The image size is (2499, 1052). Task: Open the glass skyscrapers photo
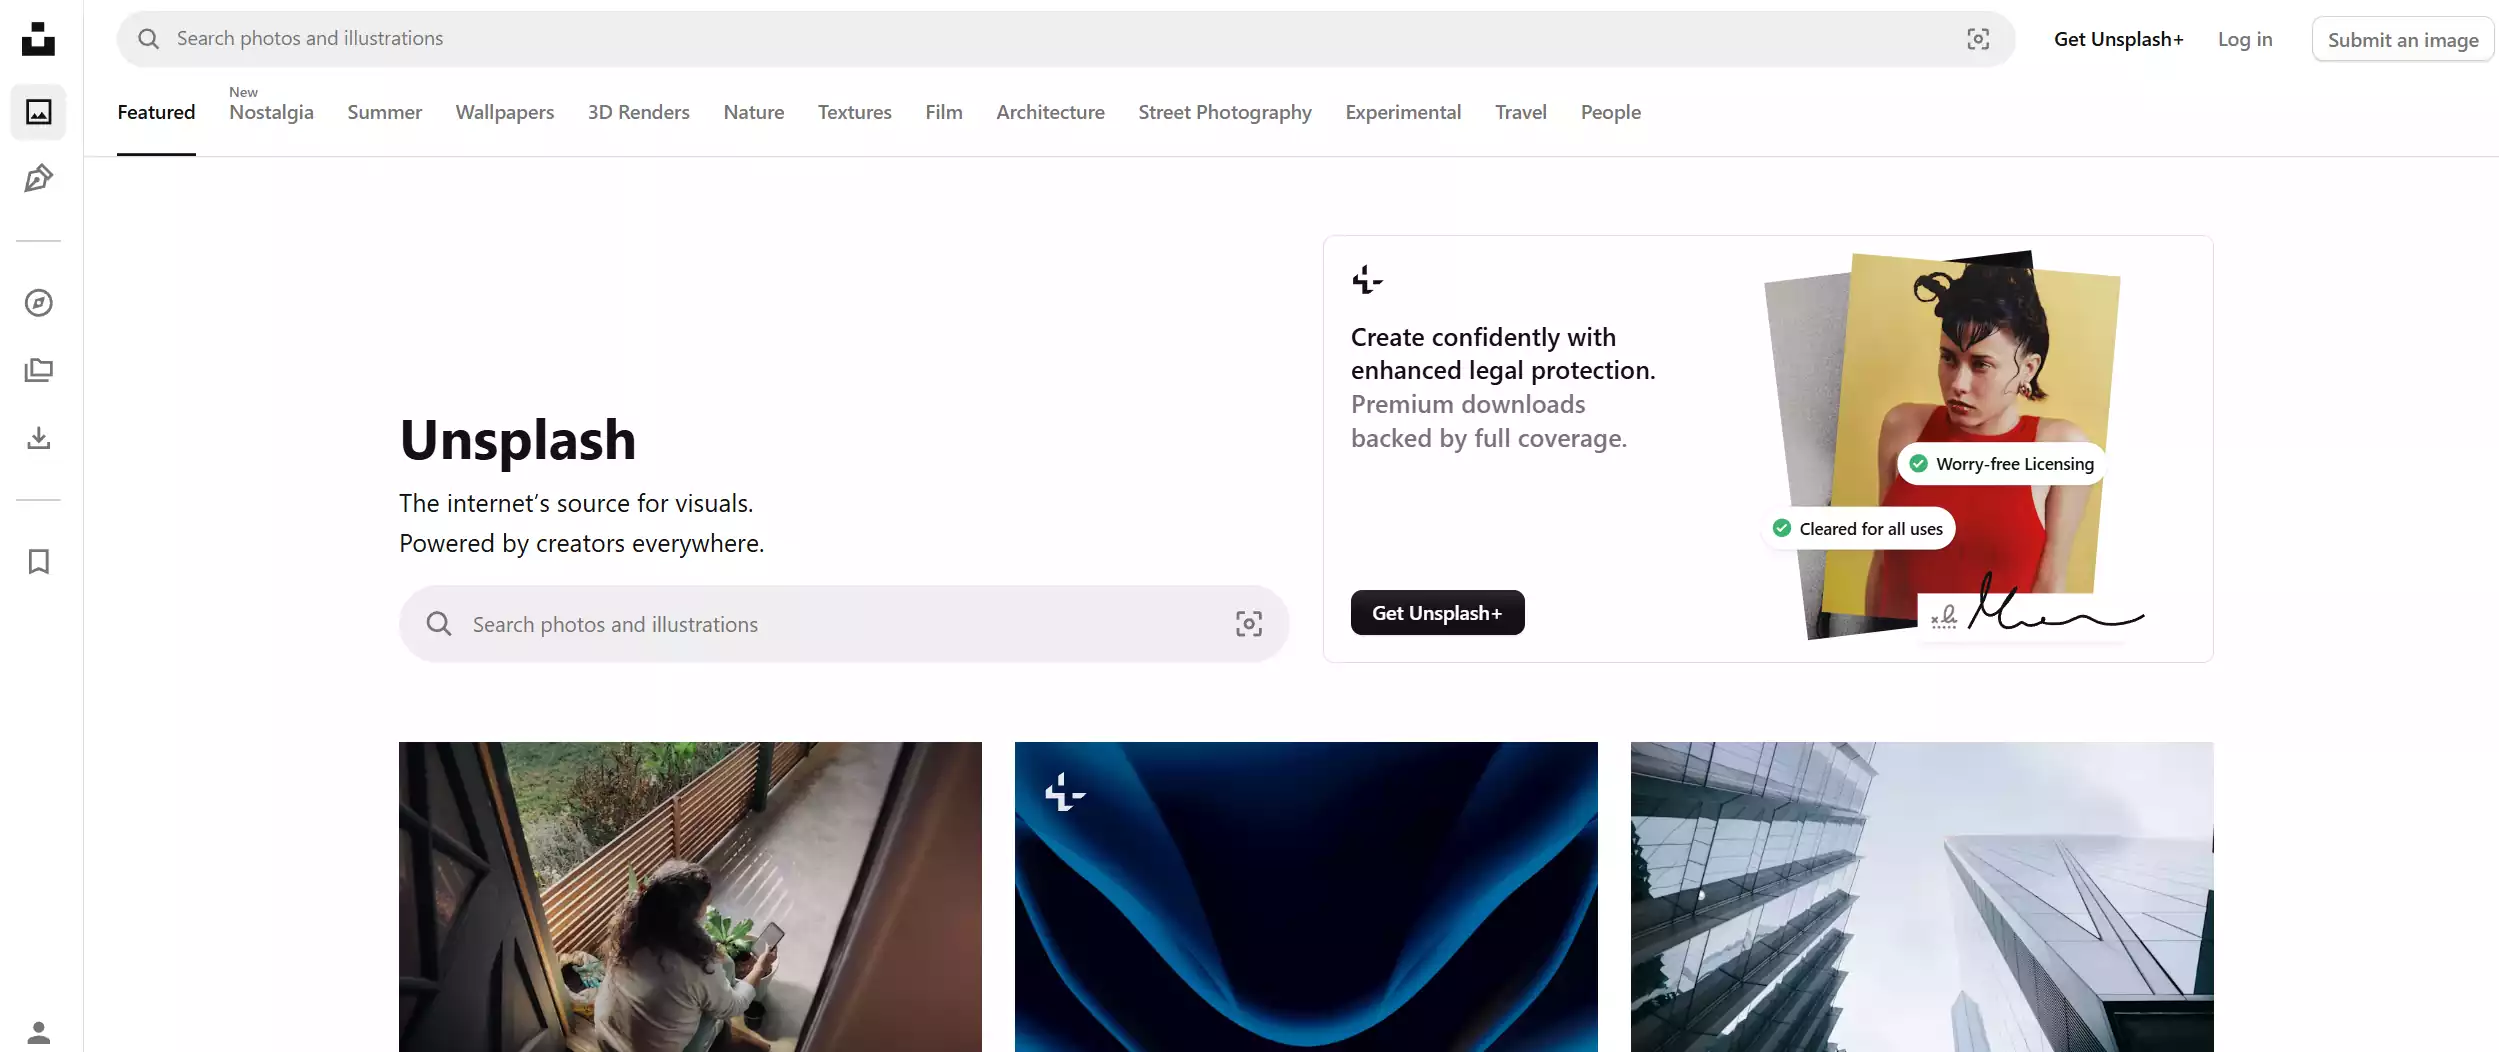click(x=1922, y=897)
